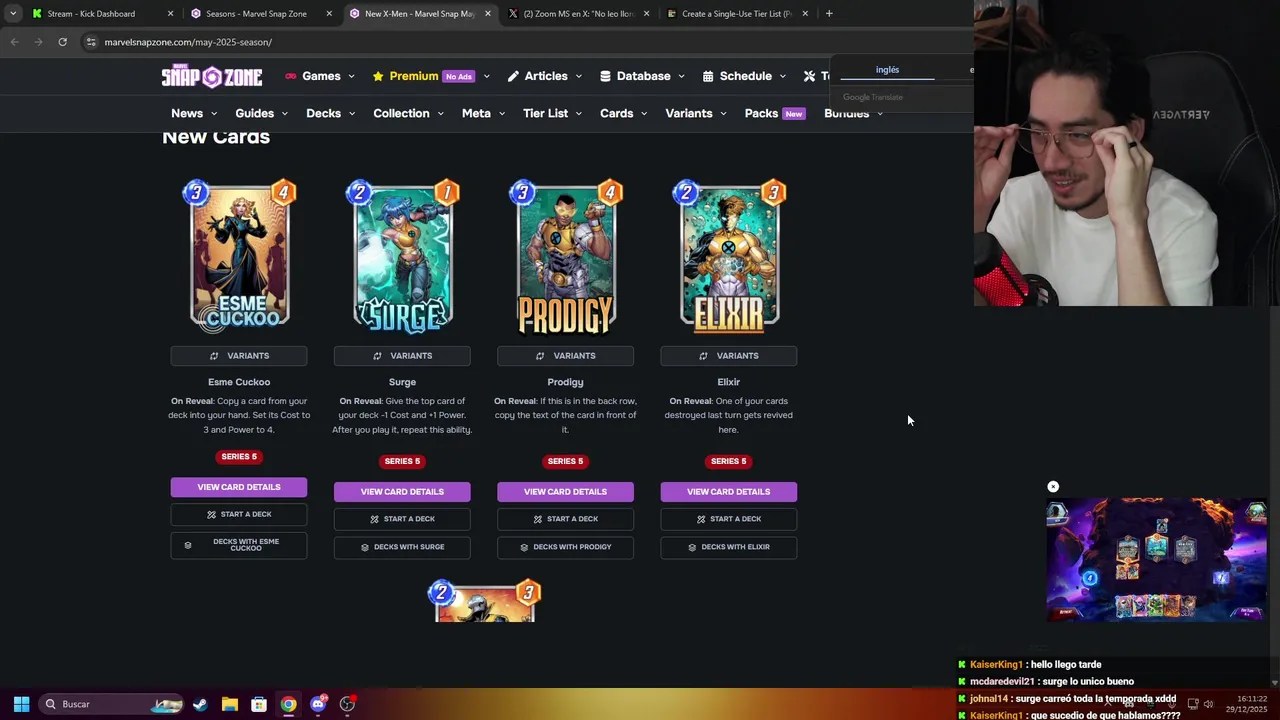Open File Explorer from the taskbar
This screenshot has width=1280, height=720.
coord(229,704)
